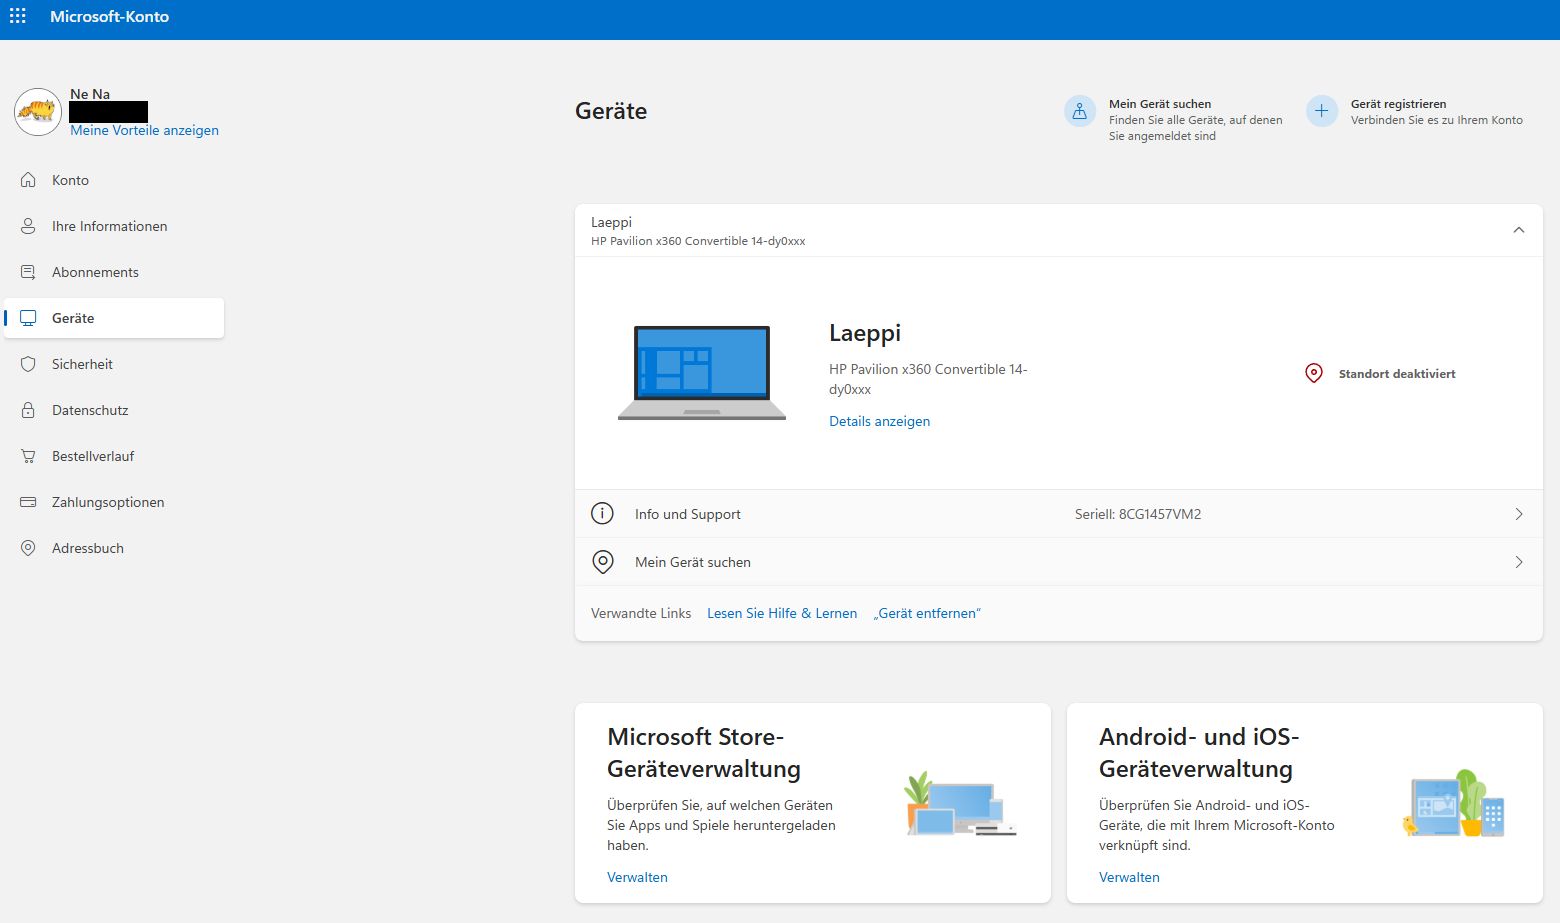The image size is (1560, 923).
Task: Click the Adressbuch location pin icon
Action: point(28,548)
